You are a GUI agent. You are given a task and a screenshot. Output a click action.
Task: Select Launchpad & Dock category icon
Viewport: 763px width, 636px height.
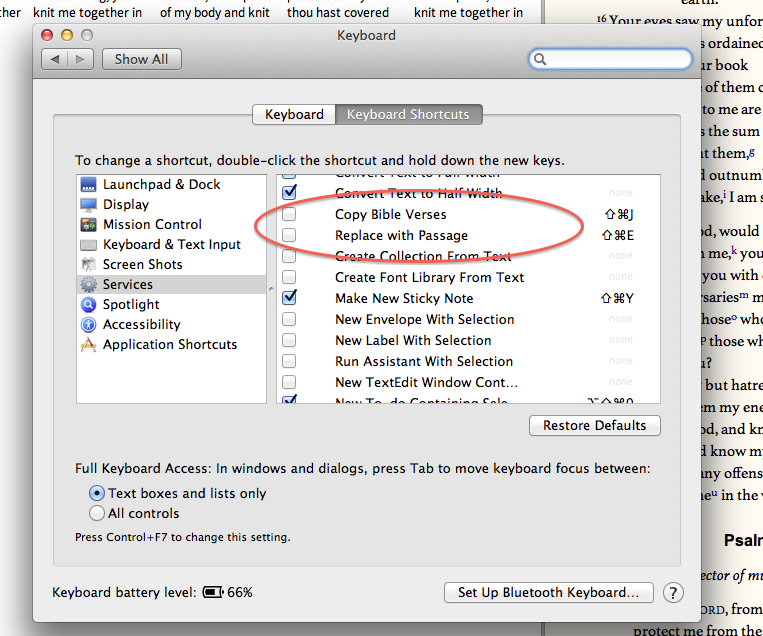[88, 184]
